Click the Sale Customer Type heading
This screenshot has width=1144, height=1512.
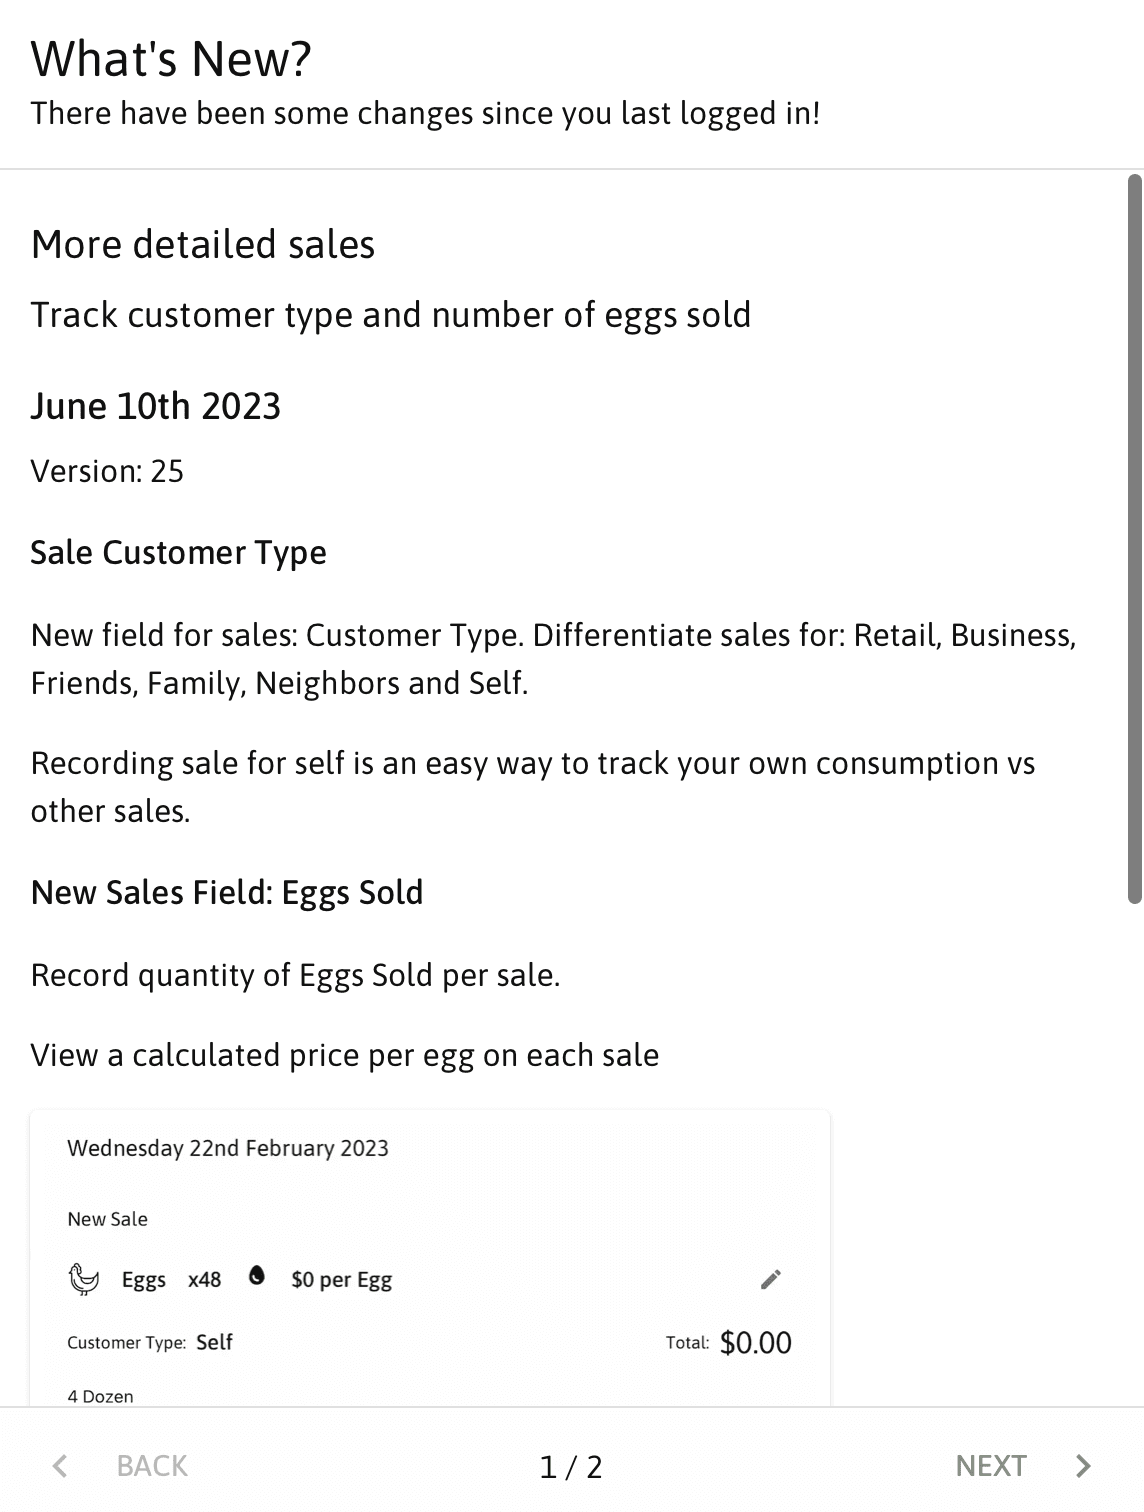[x=179, y=552]
